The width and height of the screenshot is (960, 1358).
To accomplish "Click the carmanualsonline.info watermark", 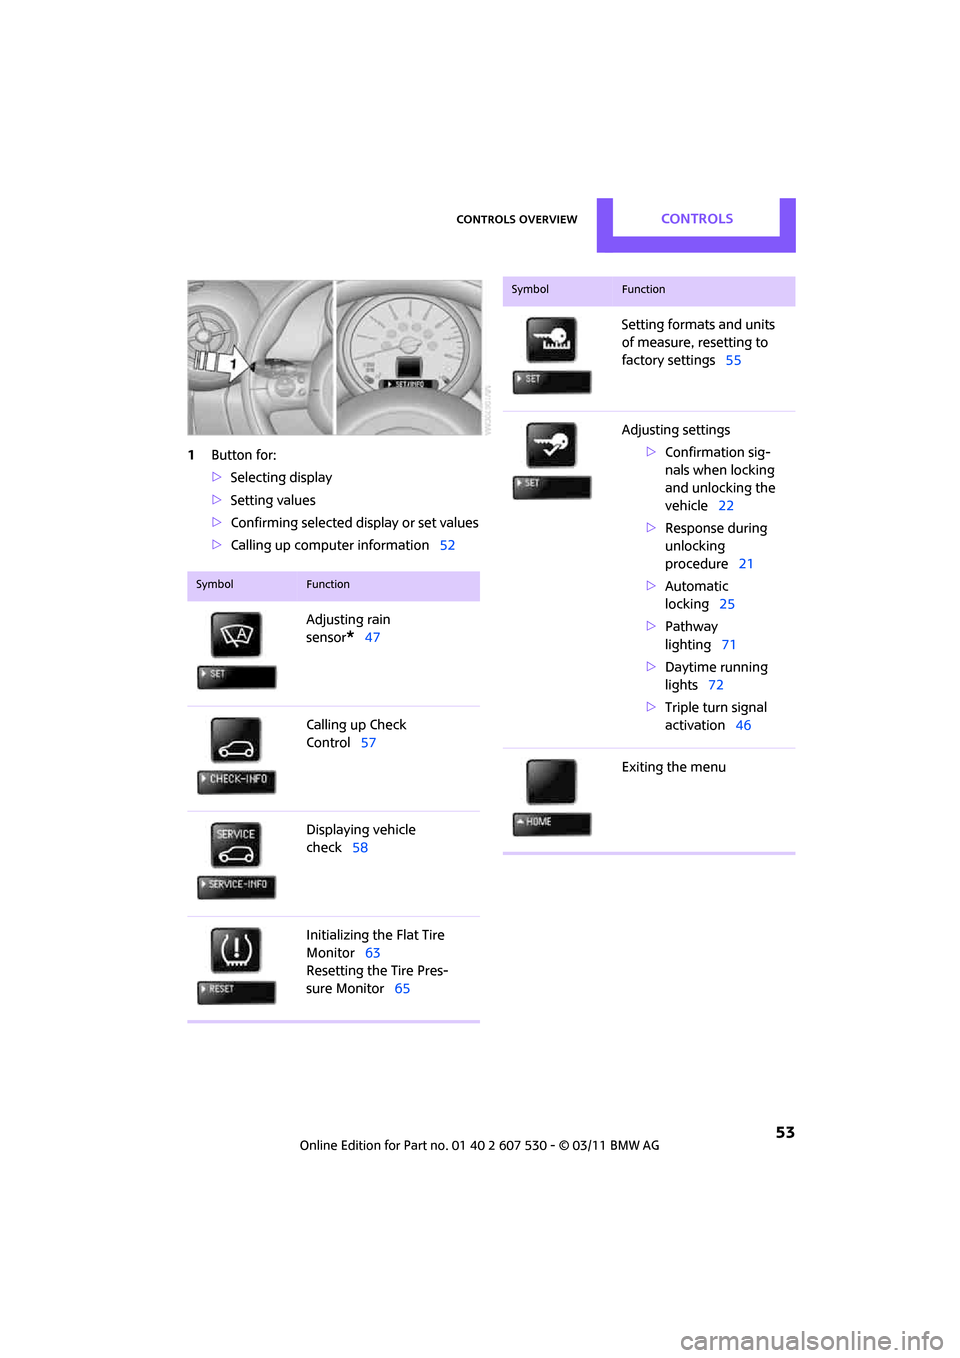I will [811, 1340].
